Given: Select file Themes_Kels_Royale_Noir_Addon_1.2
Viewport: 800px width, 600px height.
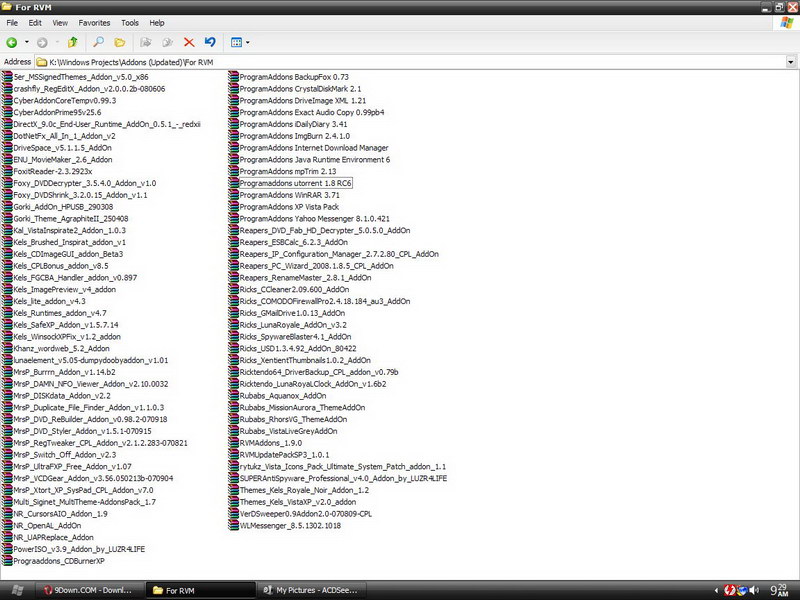Looking at the screenshot, I should 304,490.
